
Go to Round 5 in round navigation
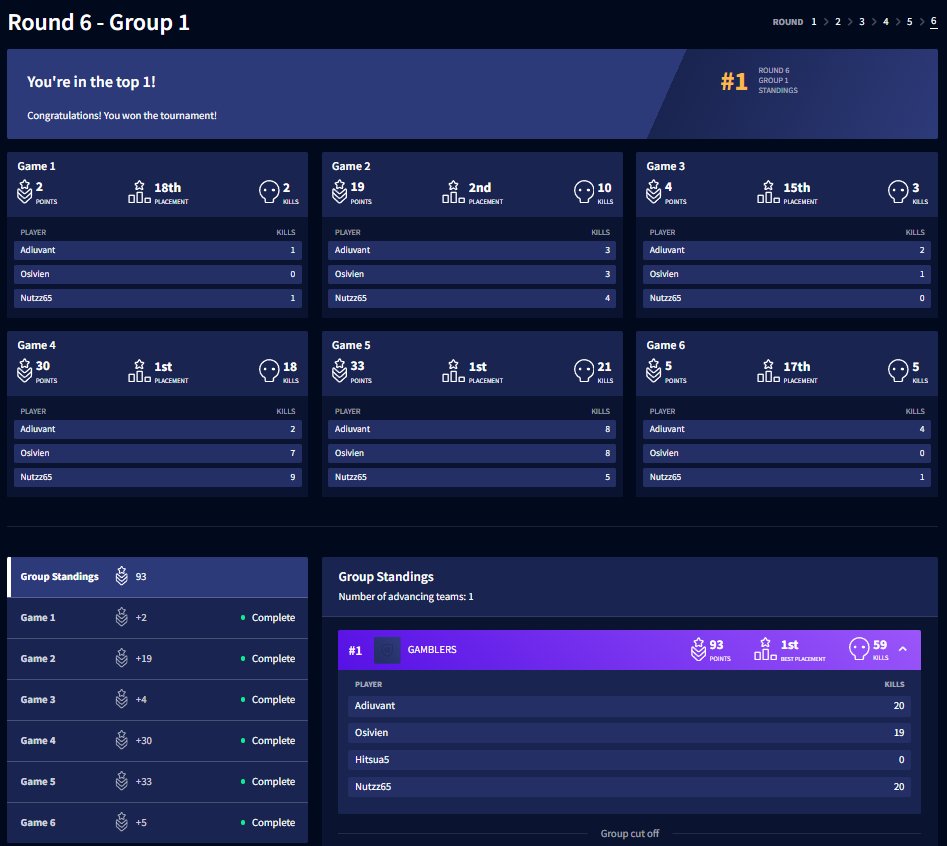910,22
